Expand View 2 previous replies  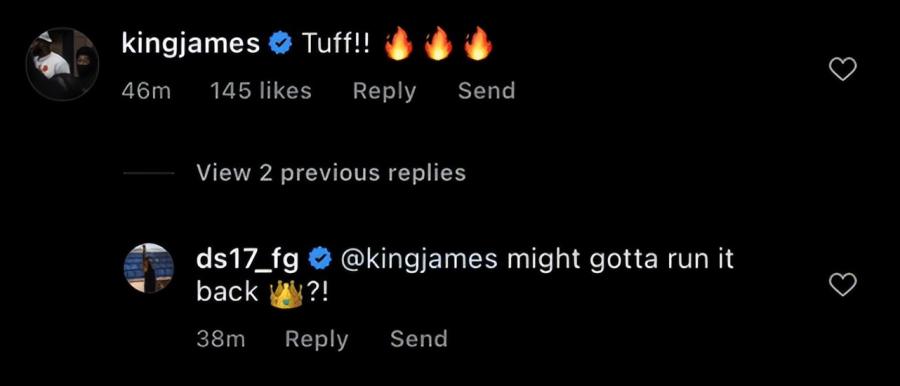pyautogui.click(x=331, y=172)
